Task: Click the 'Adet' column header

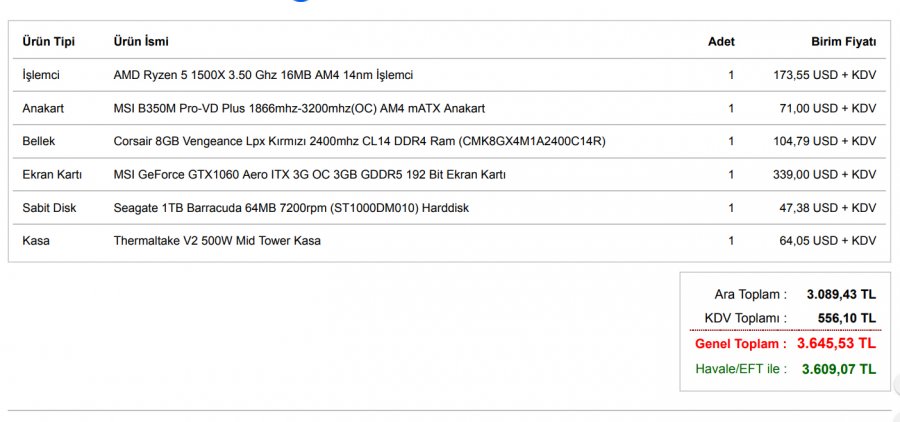Action: click(x=721, y=42)
